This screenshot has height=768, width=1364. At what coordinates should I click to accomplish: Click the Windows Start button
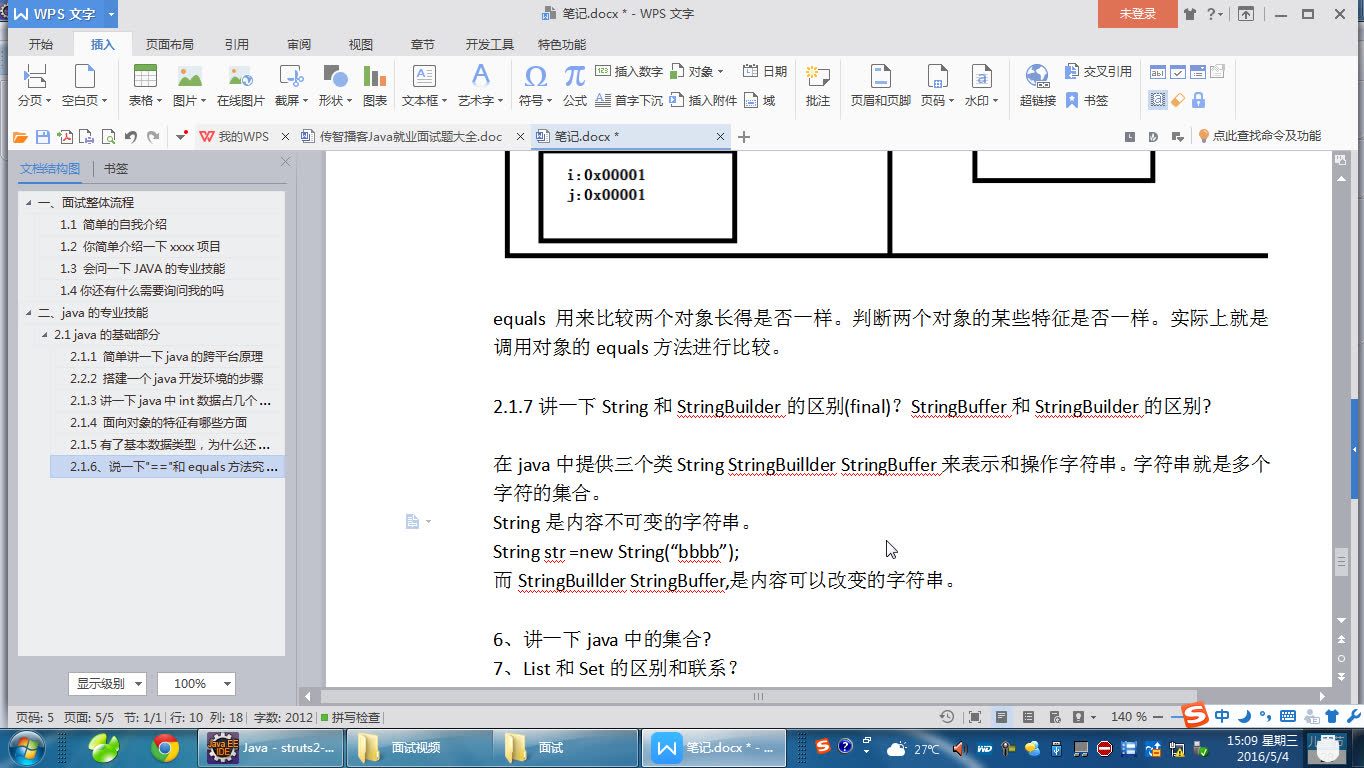click(26, 747)
